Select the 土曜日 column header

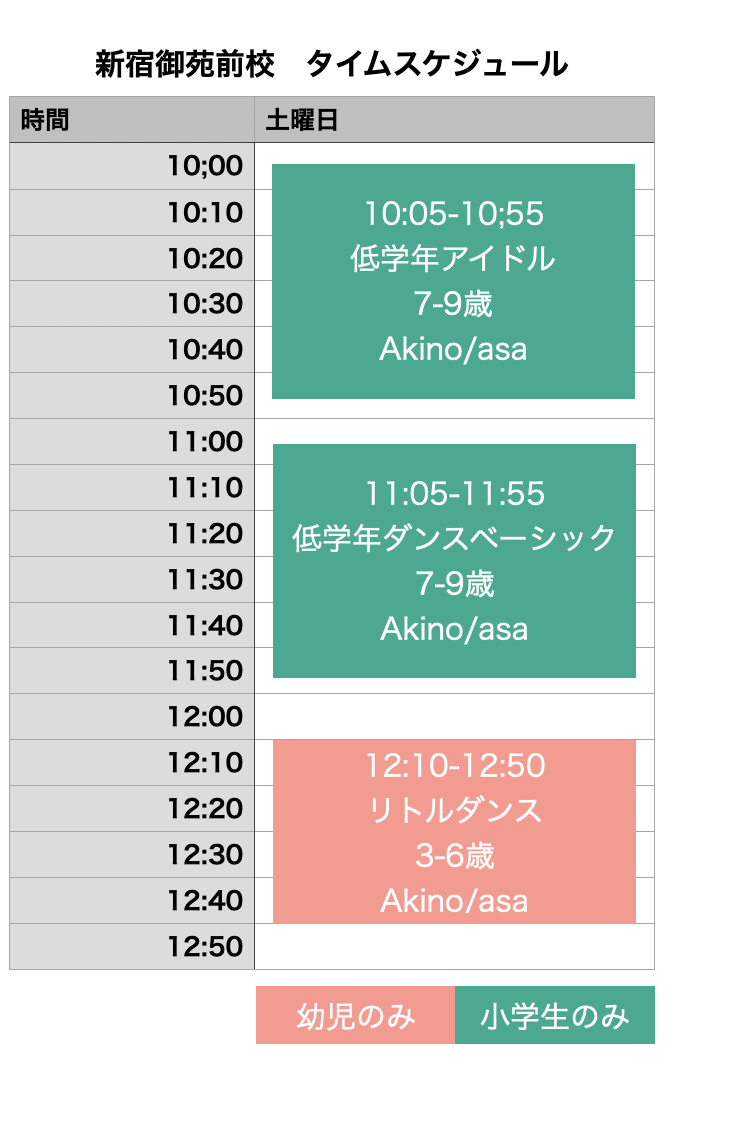[x=454, y=120]
